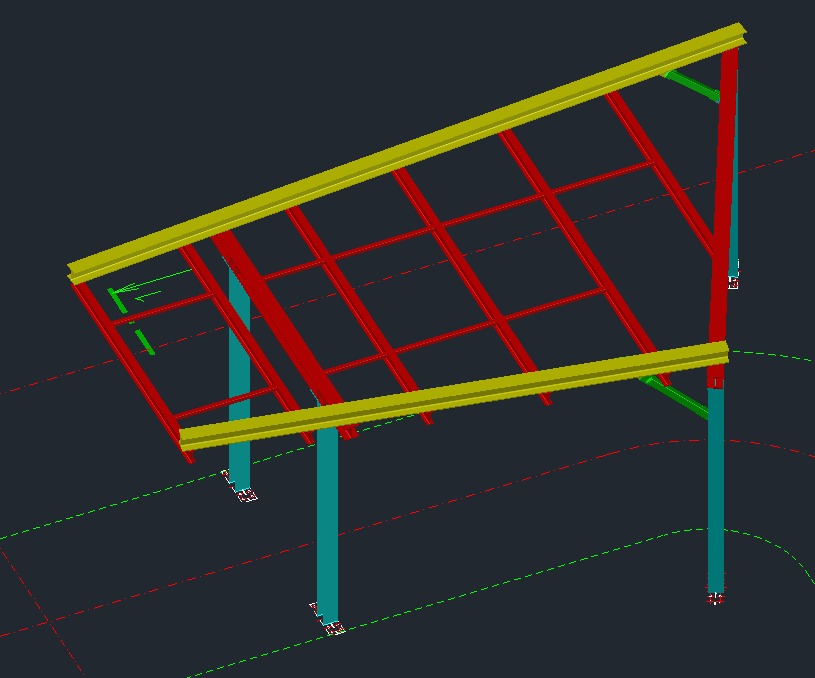Select the left rear teal column
This screenshot has width=815, height=678.
pyautogui.click(x=239, y=400)
